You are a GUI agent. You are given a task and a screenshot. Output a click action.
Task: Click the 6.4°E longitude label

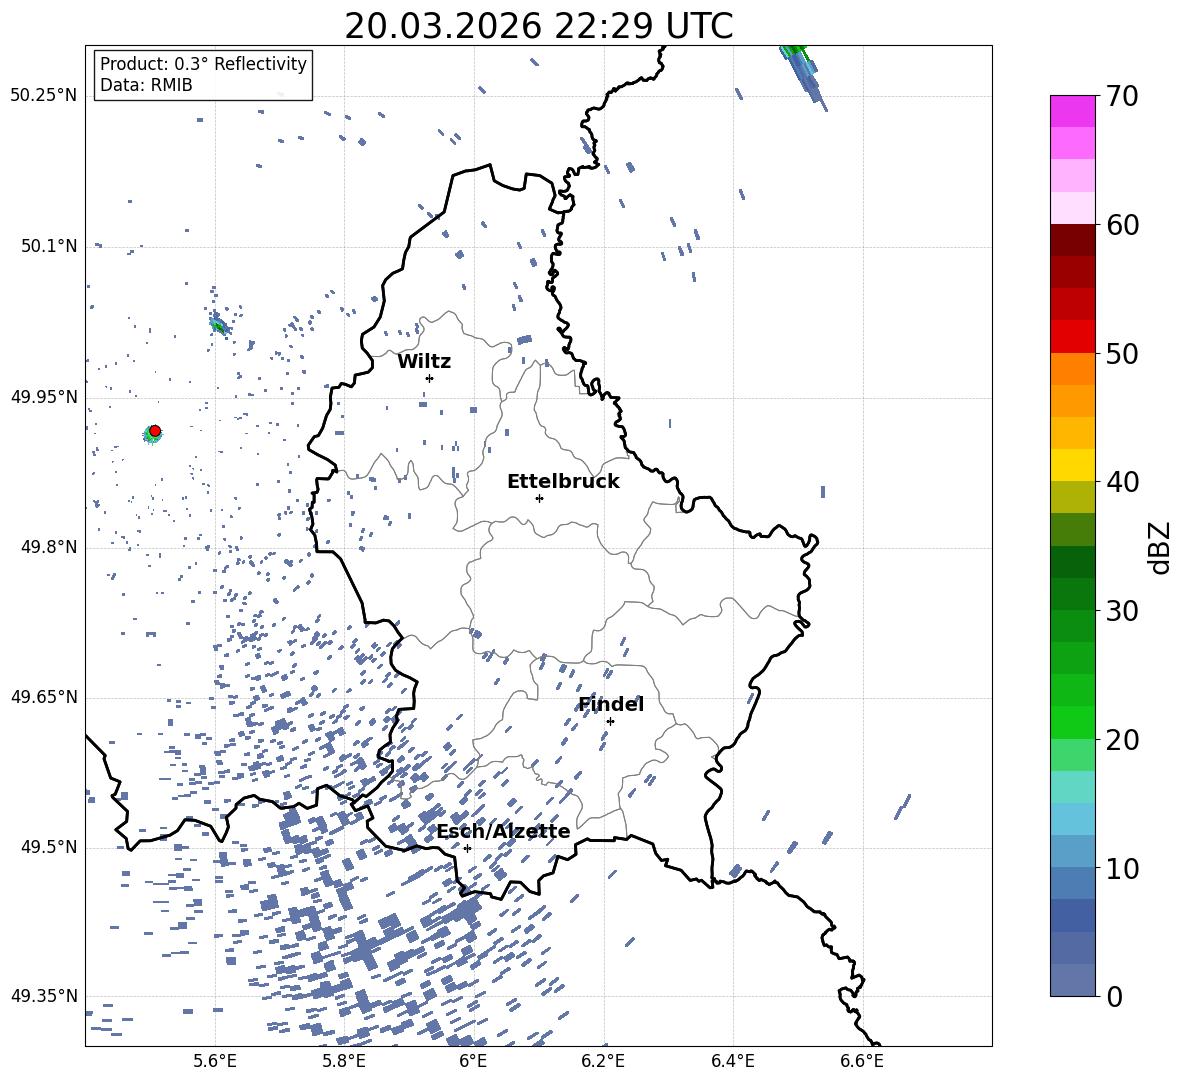click(x=732, y=1061)
